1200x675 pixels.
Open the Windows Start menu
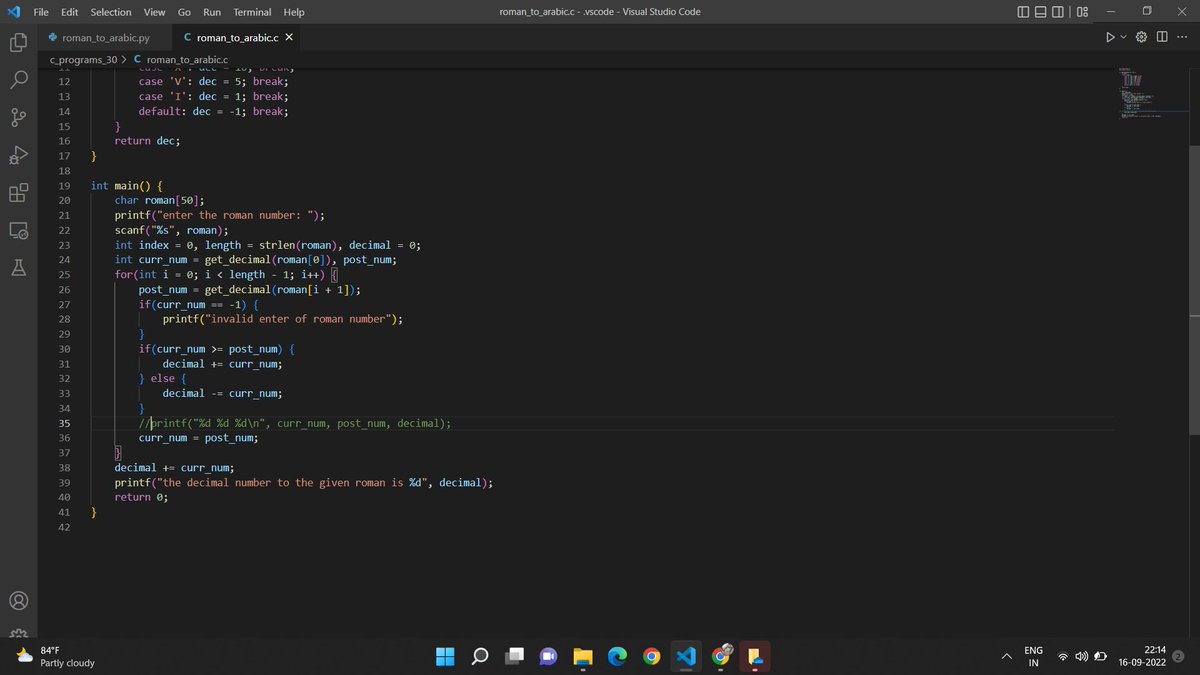click(446, 656)
